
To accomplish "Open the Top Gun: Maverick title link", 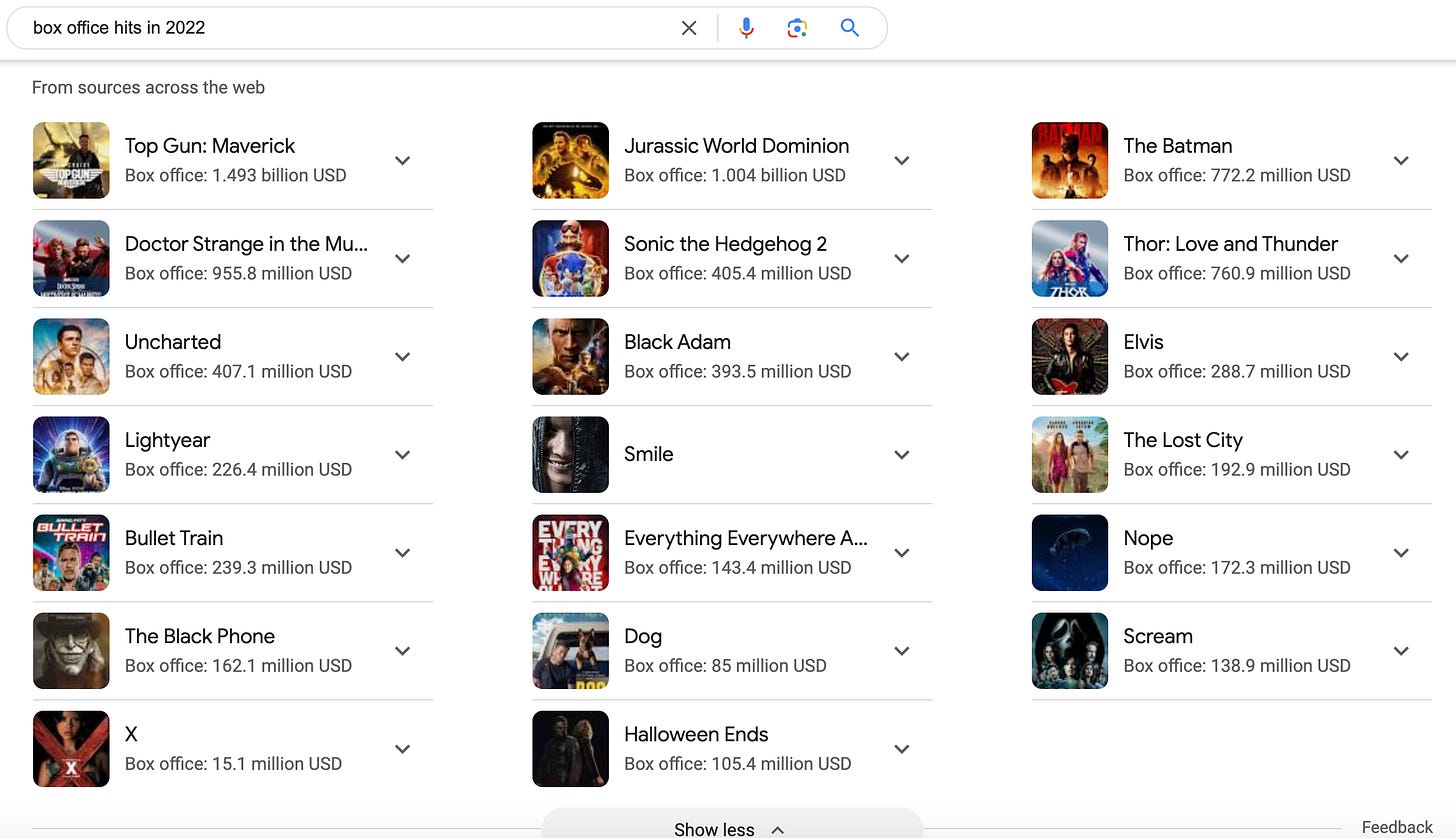I will coord(210,146).
